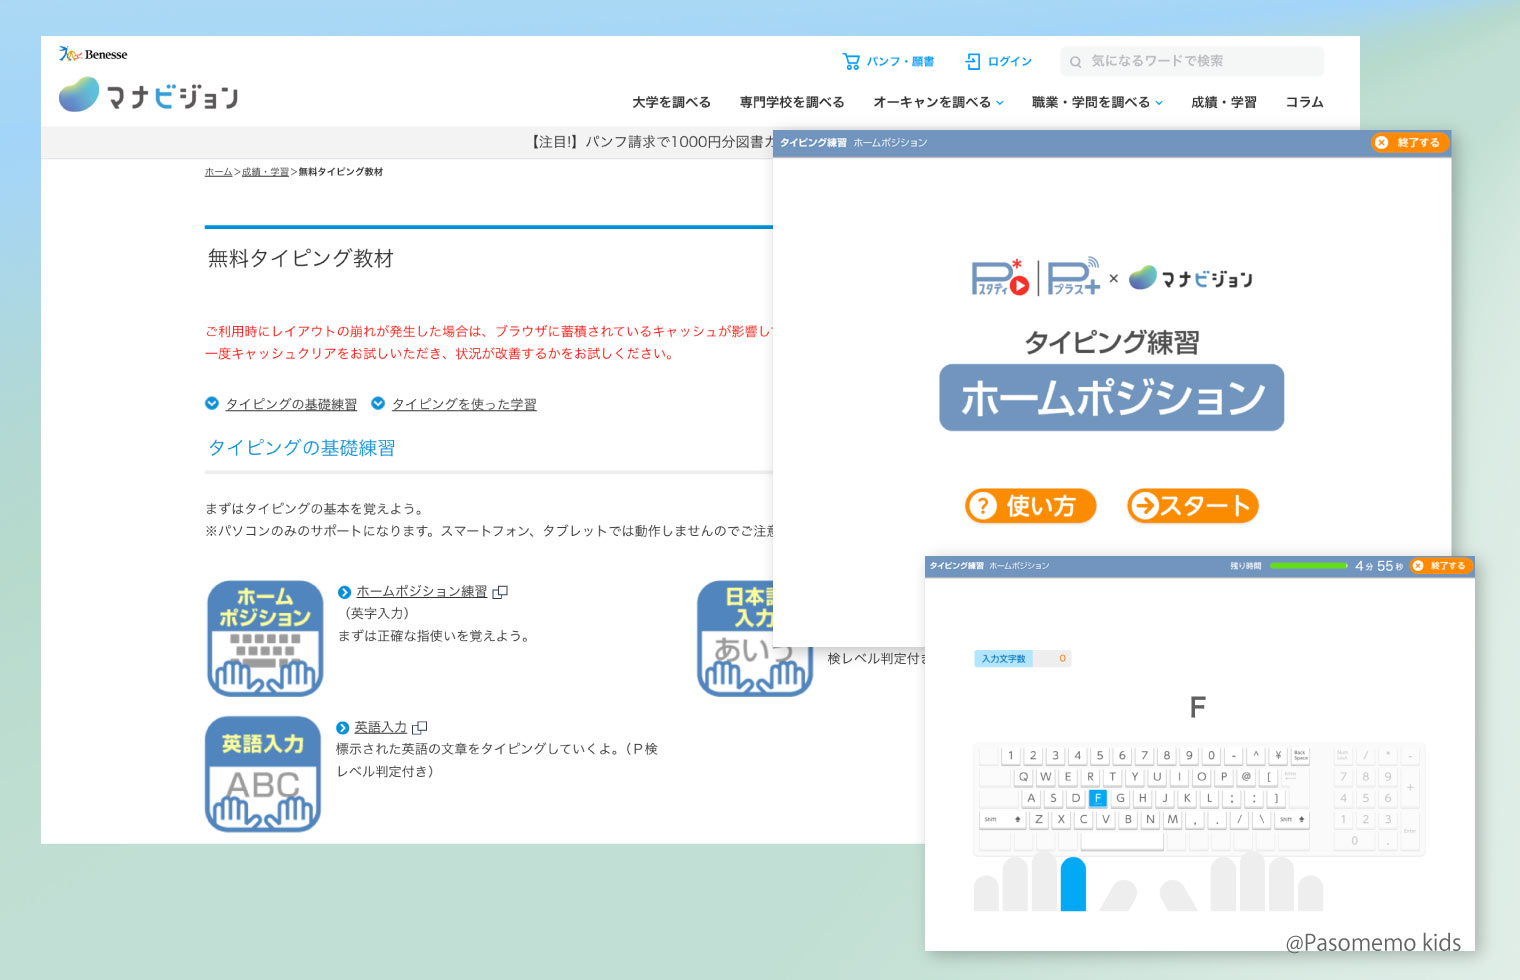
Task: Click the Pプラス logo in popup
Action: tap(1073, 278)
